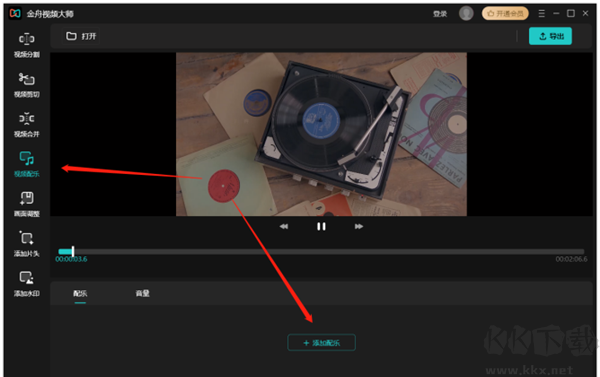Click the 开通会员 membership button

(505, 13)
